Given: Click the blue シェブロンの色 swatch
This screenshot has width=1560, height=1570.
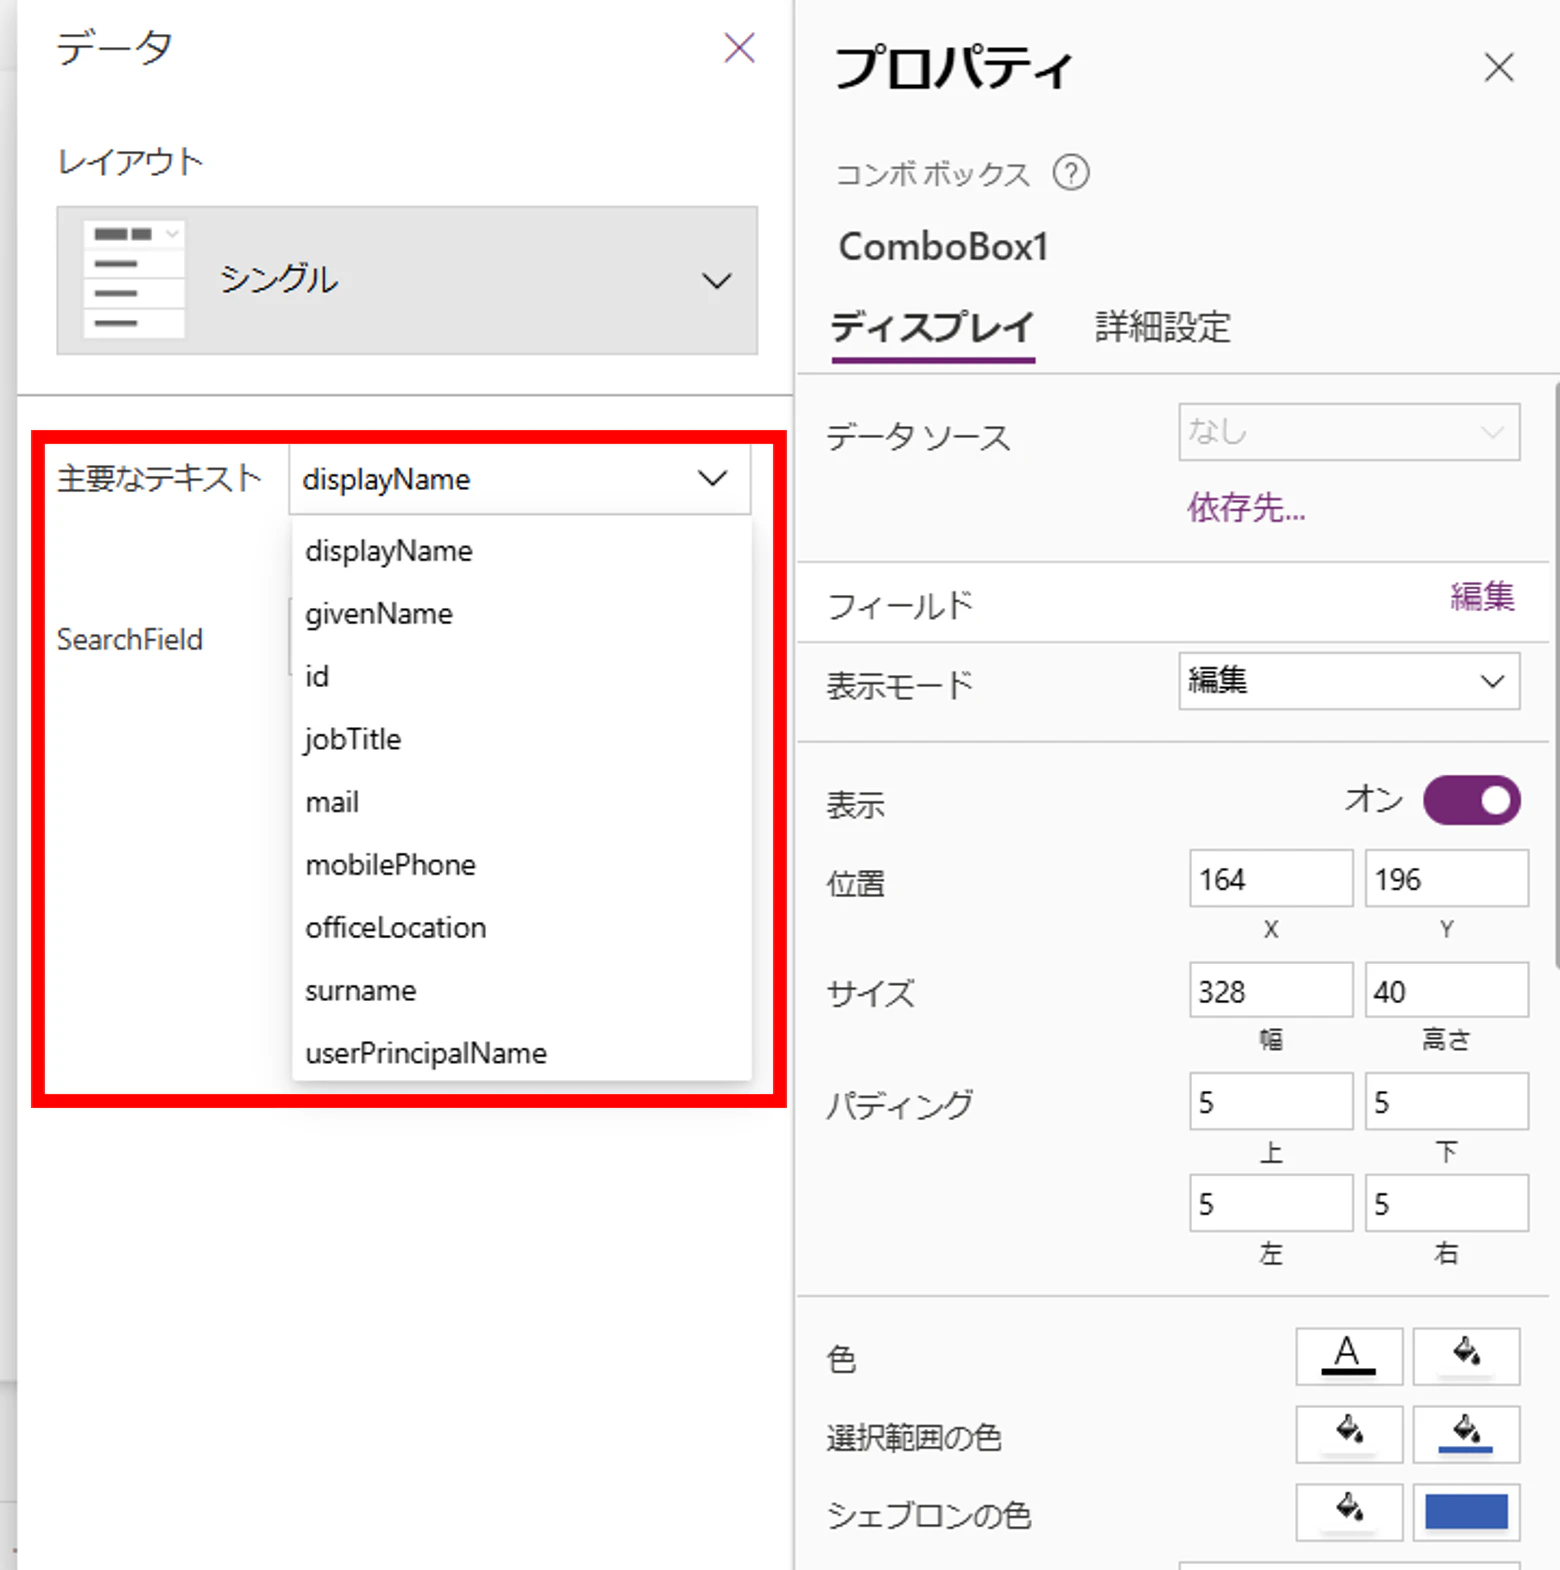Looking at the screenshot, I should click(x=1466, y=1512).
